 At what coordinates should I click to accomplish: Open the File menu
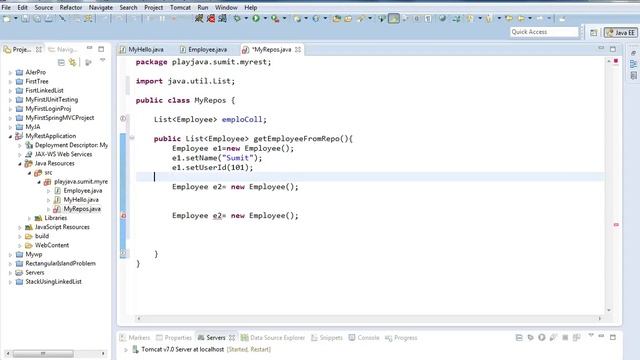[x=6, y=7]
